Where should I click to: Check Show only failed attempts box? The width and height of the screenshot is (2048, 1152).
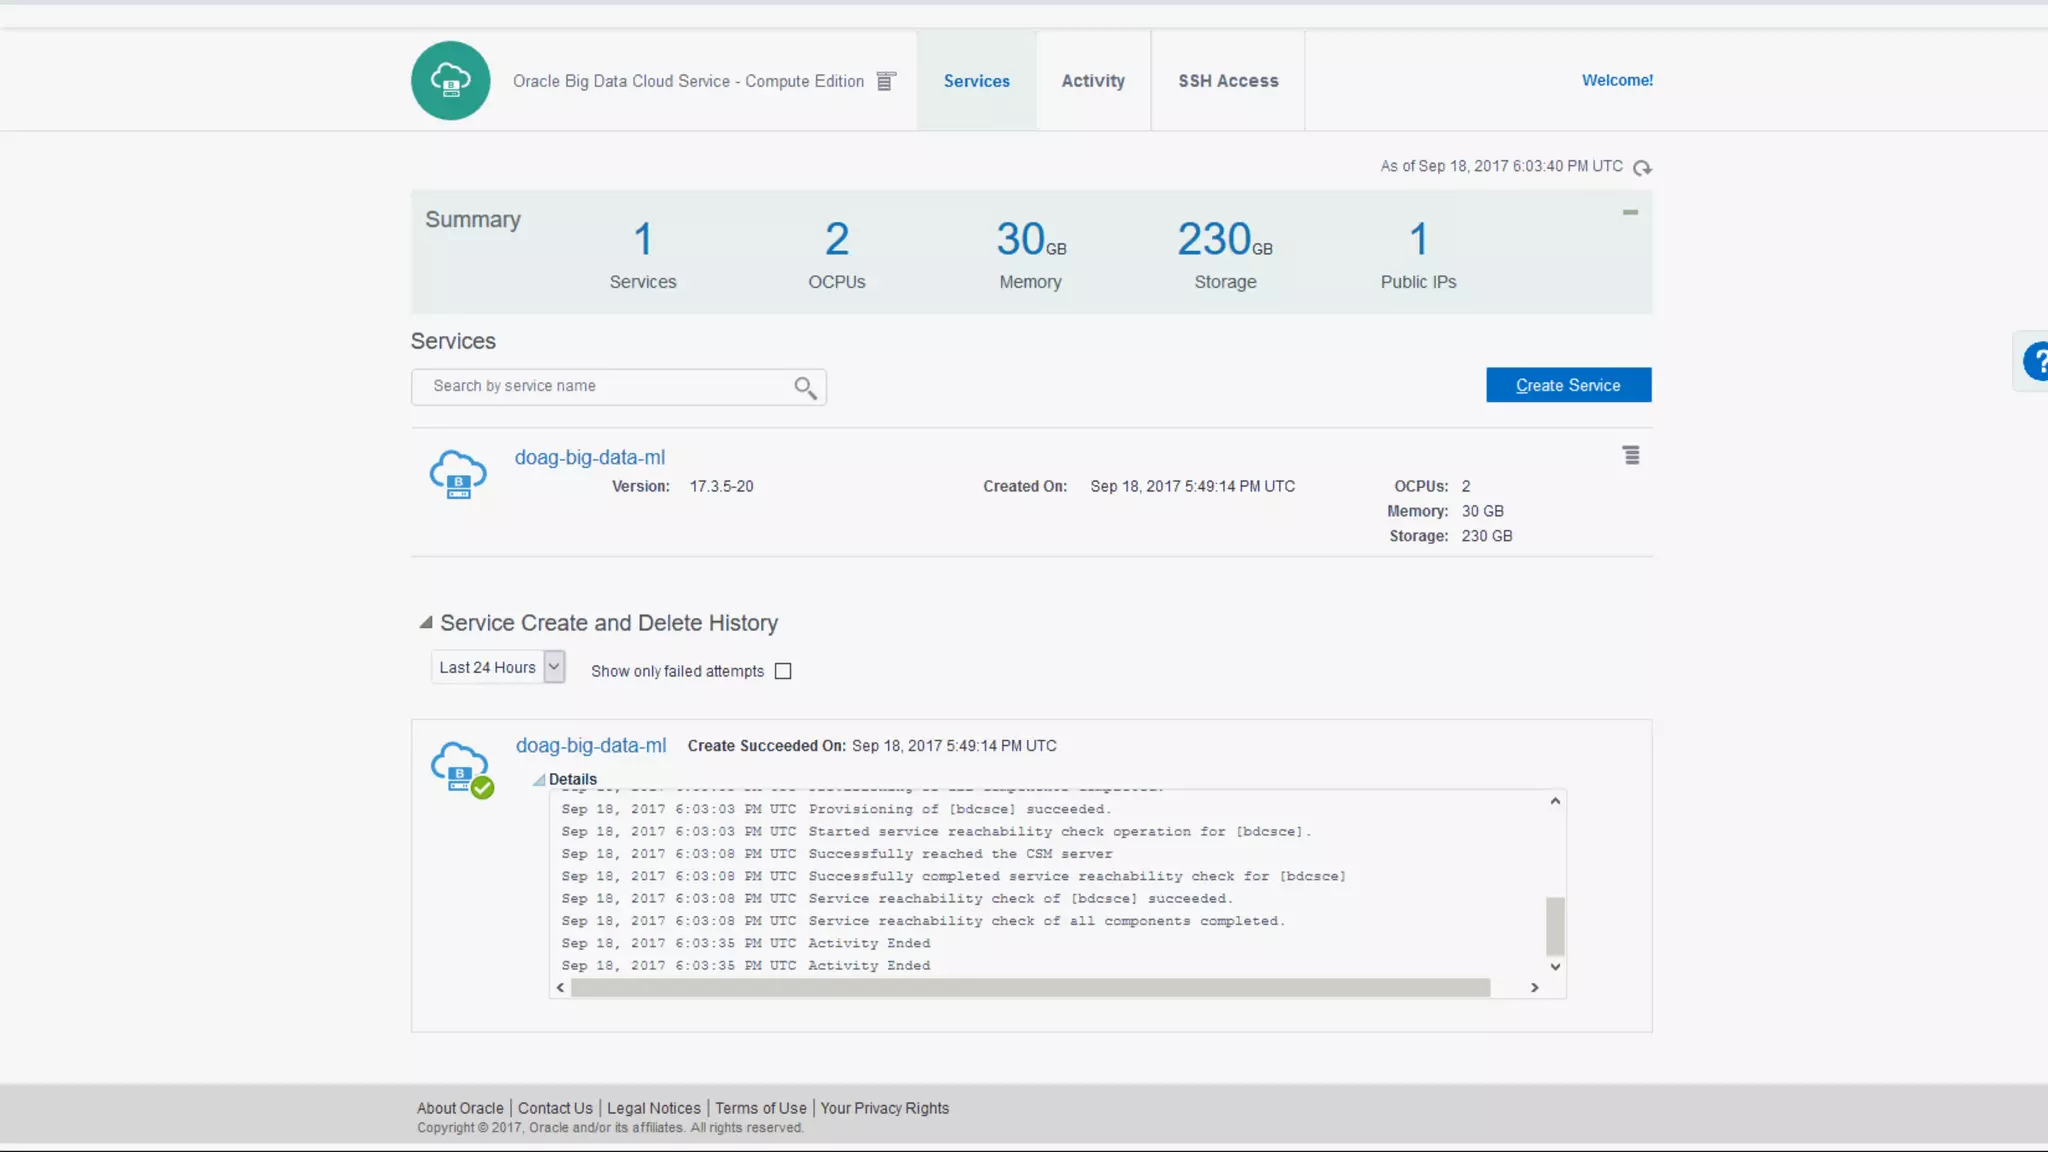783,671
